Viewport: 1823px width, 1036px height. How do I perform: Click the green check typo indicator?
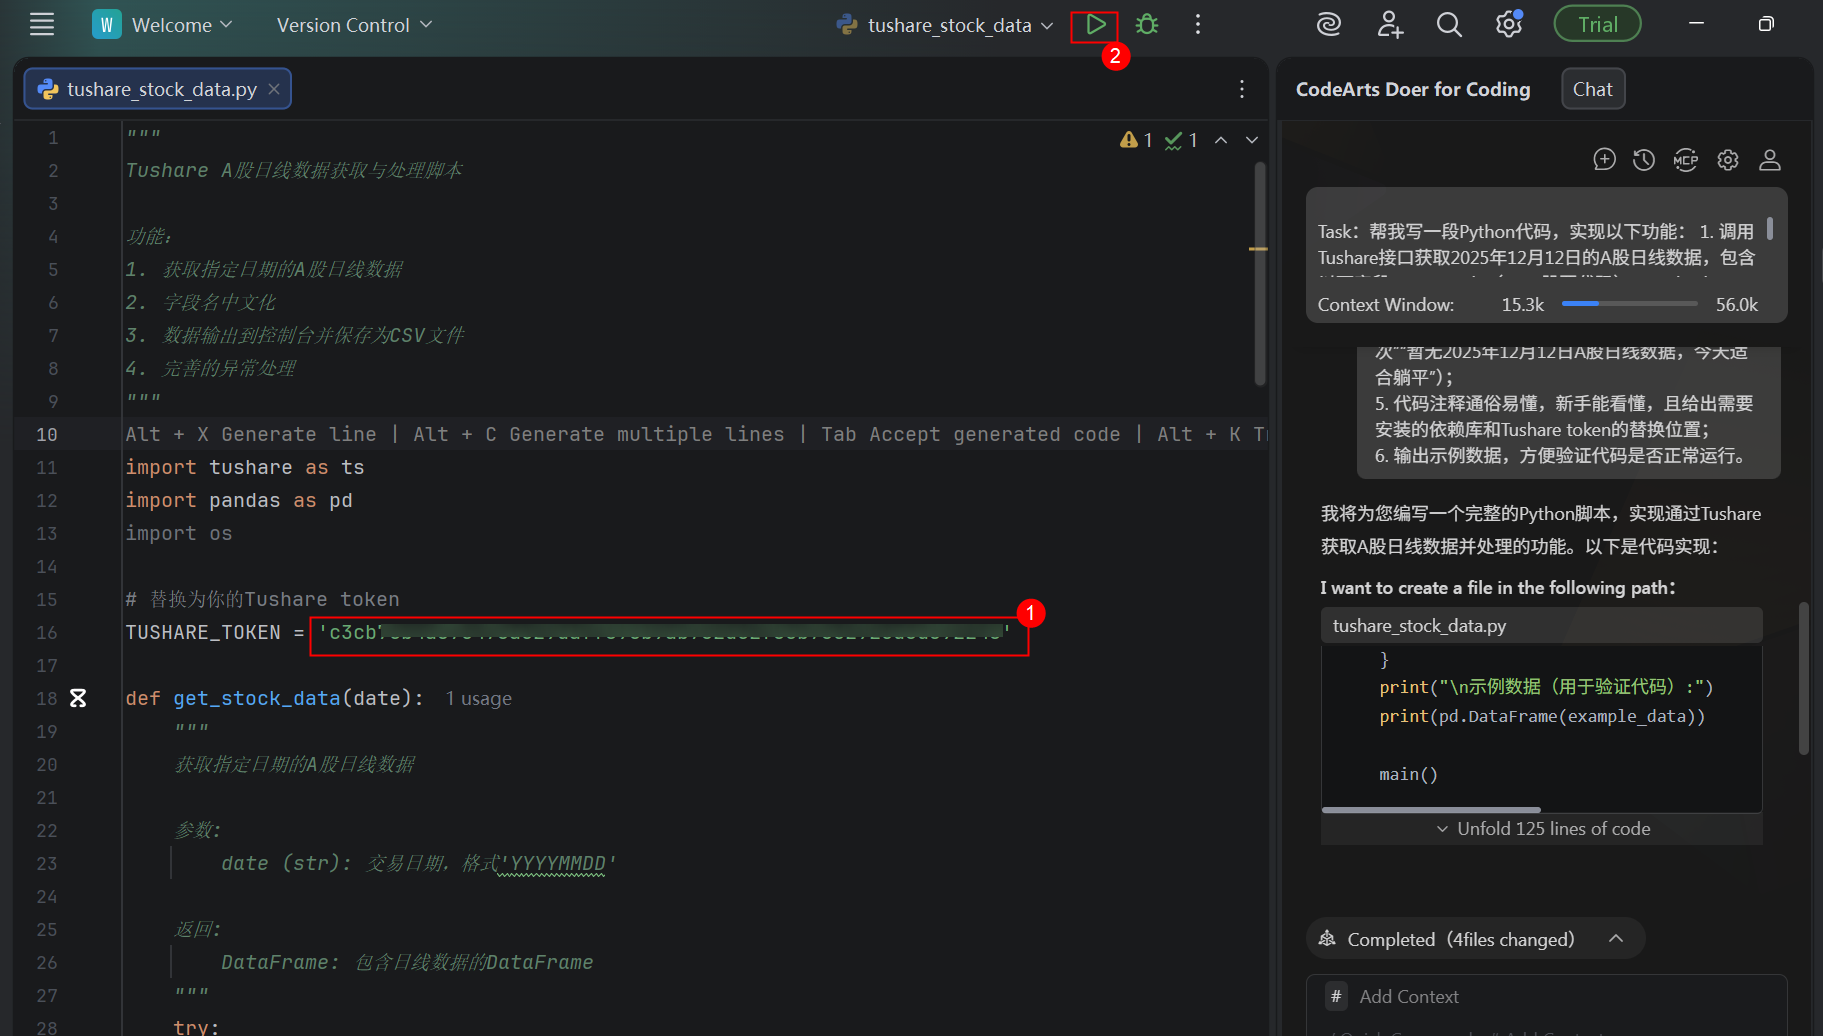click(x=1181, y=140)
